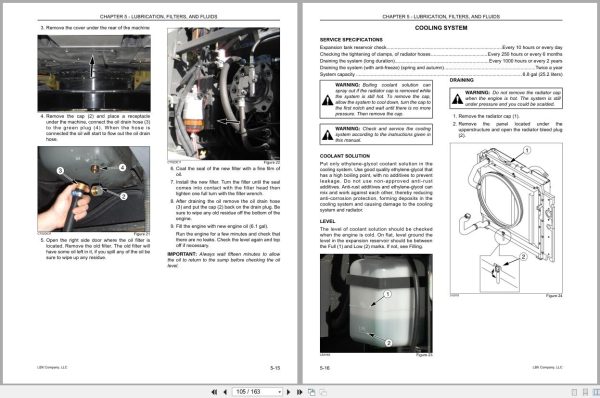Click the IMPORTANT note text
The image size is (600, 398).
[223, 260]
